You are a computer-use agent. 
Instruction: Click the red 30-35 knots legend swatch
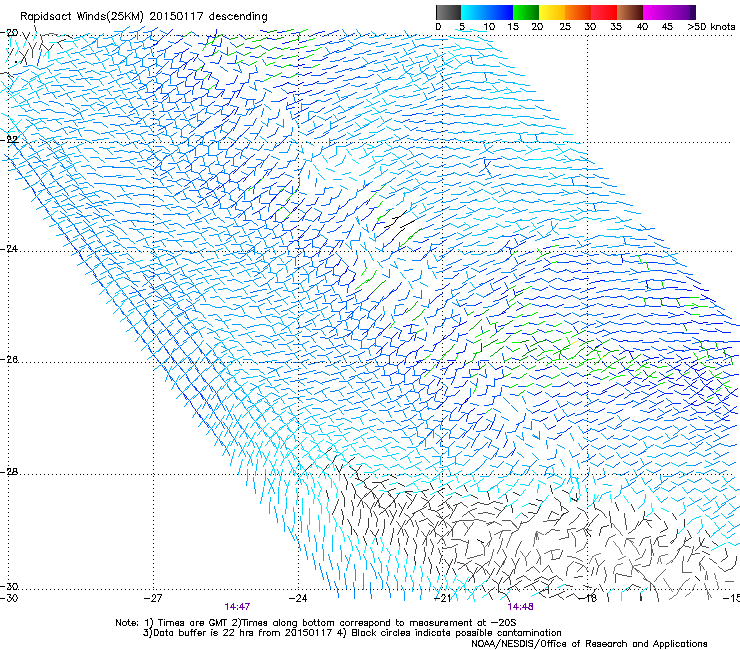click(x=604, y=12)
